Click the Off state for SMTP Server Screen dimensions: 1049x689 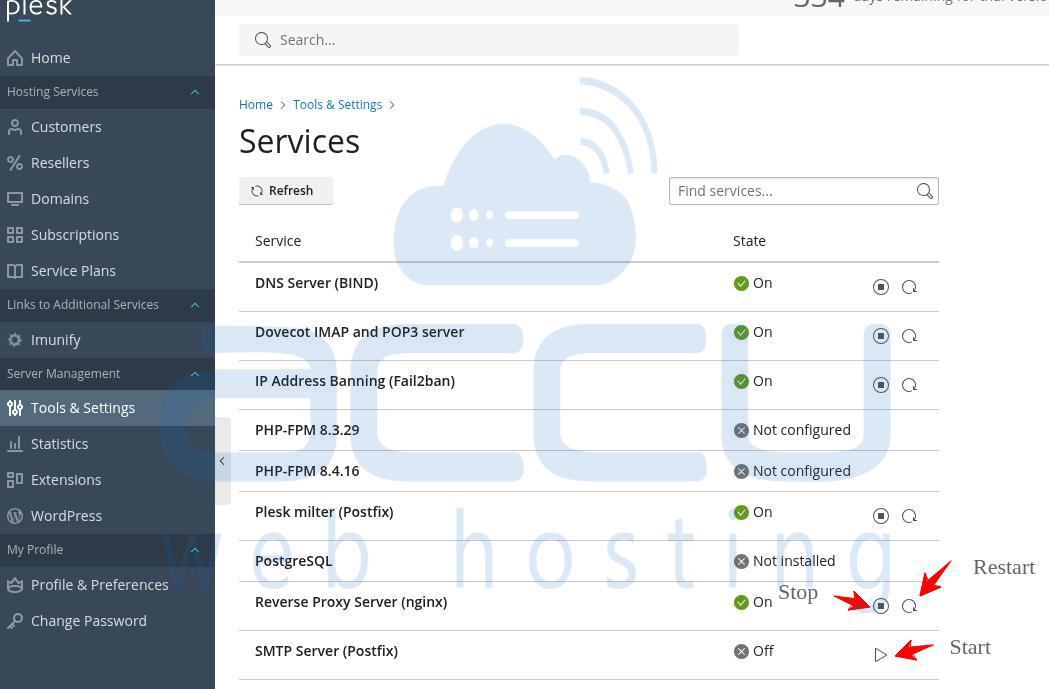point(753,651)
